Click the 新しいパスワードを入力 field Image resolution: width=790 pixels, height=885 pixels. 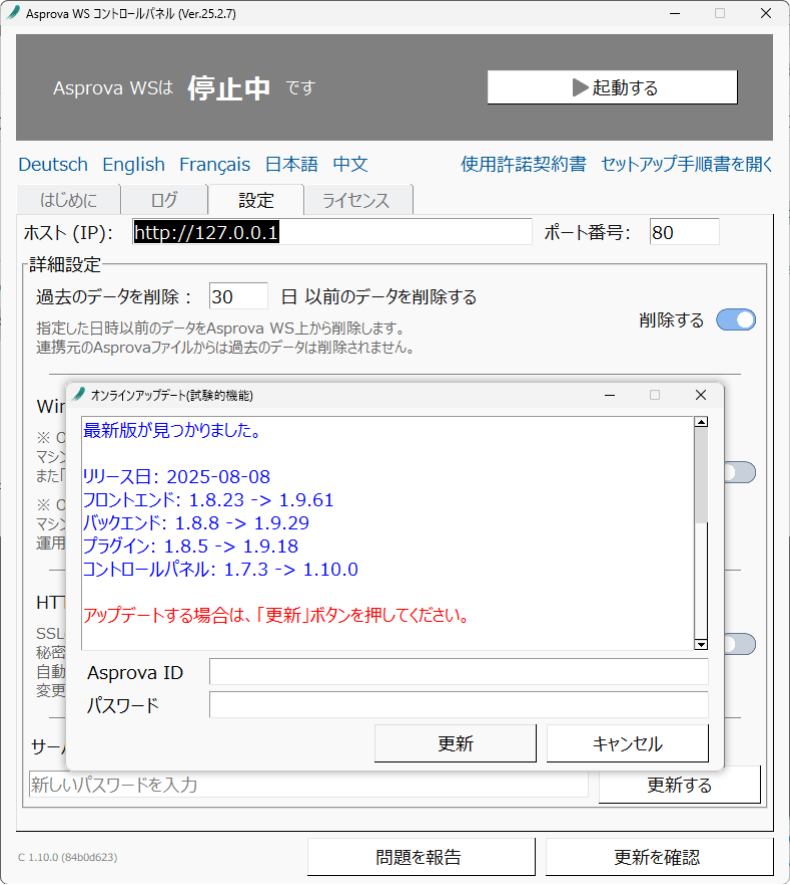[x=309, y=785]
